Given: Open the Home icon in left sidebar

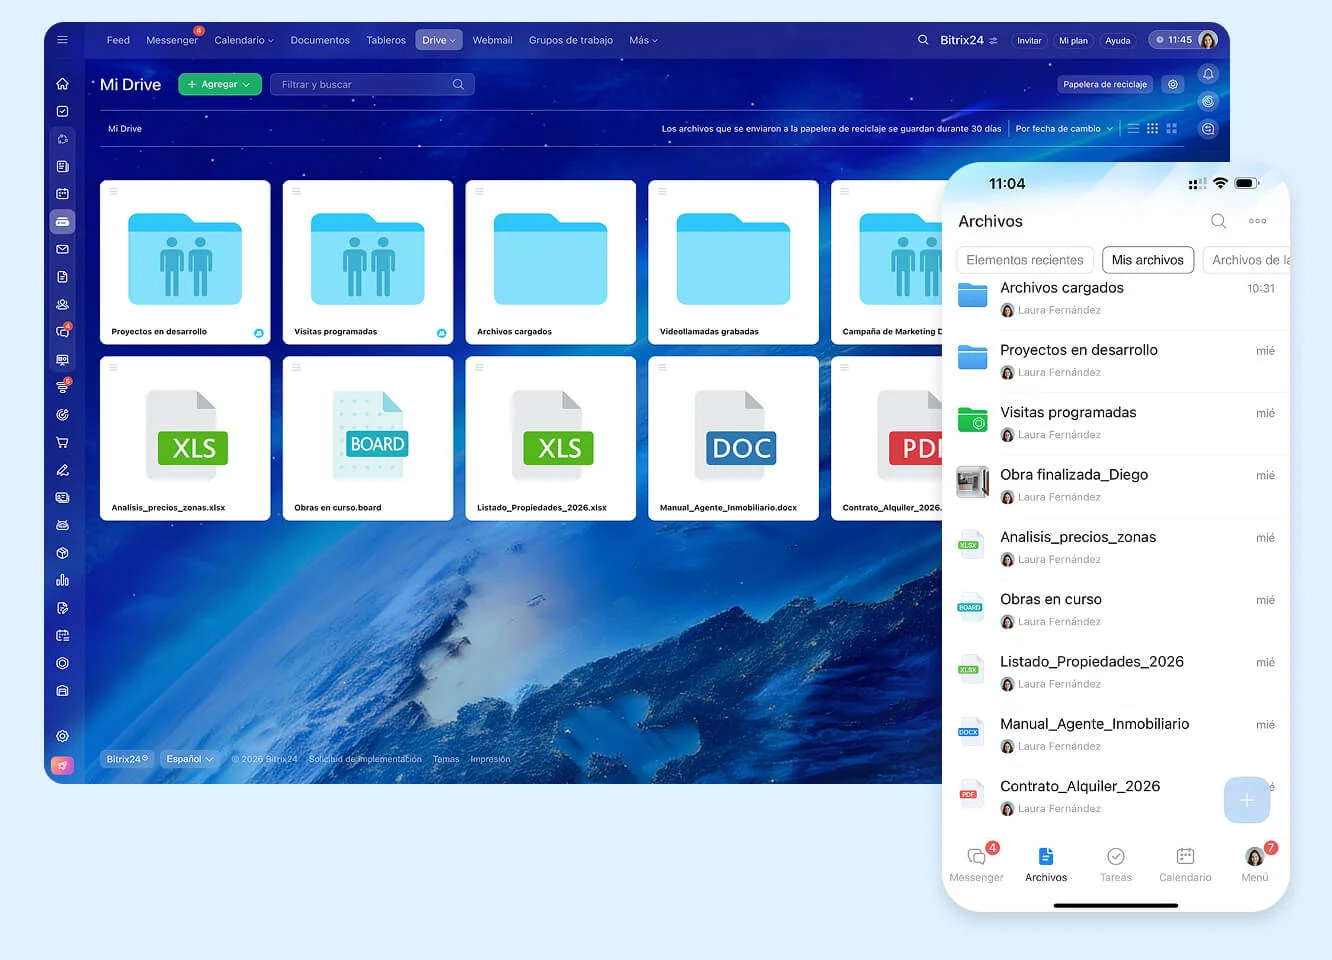Looking at the screenshot, I should [x=62, y=84].
